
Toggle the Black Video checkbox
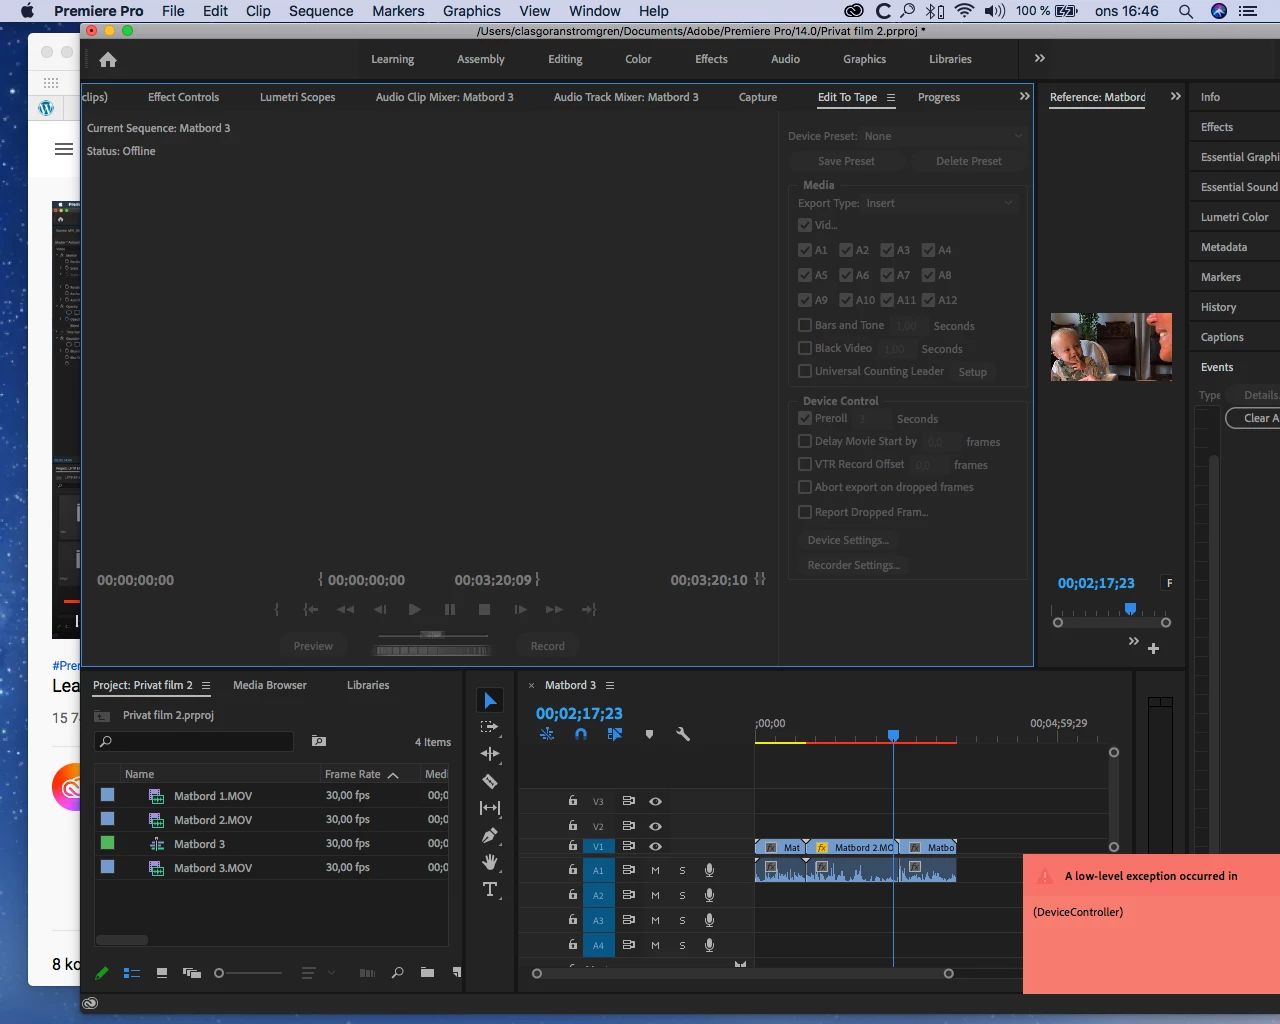[805, 348]
